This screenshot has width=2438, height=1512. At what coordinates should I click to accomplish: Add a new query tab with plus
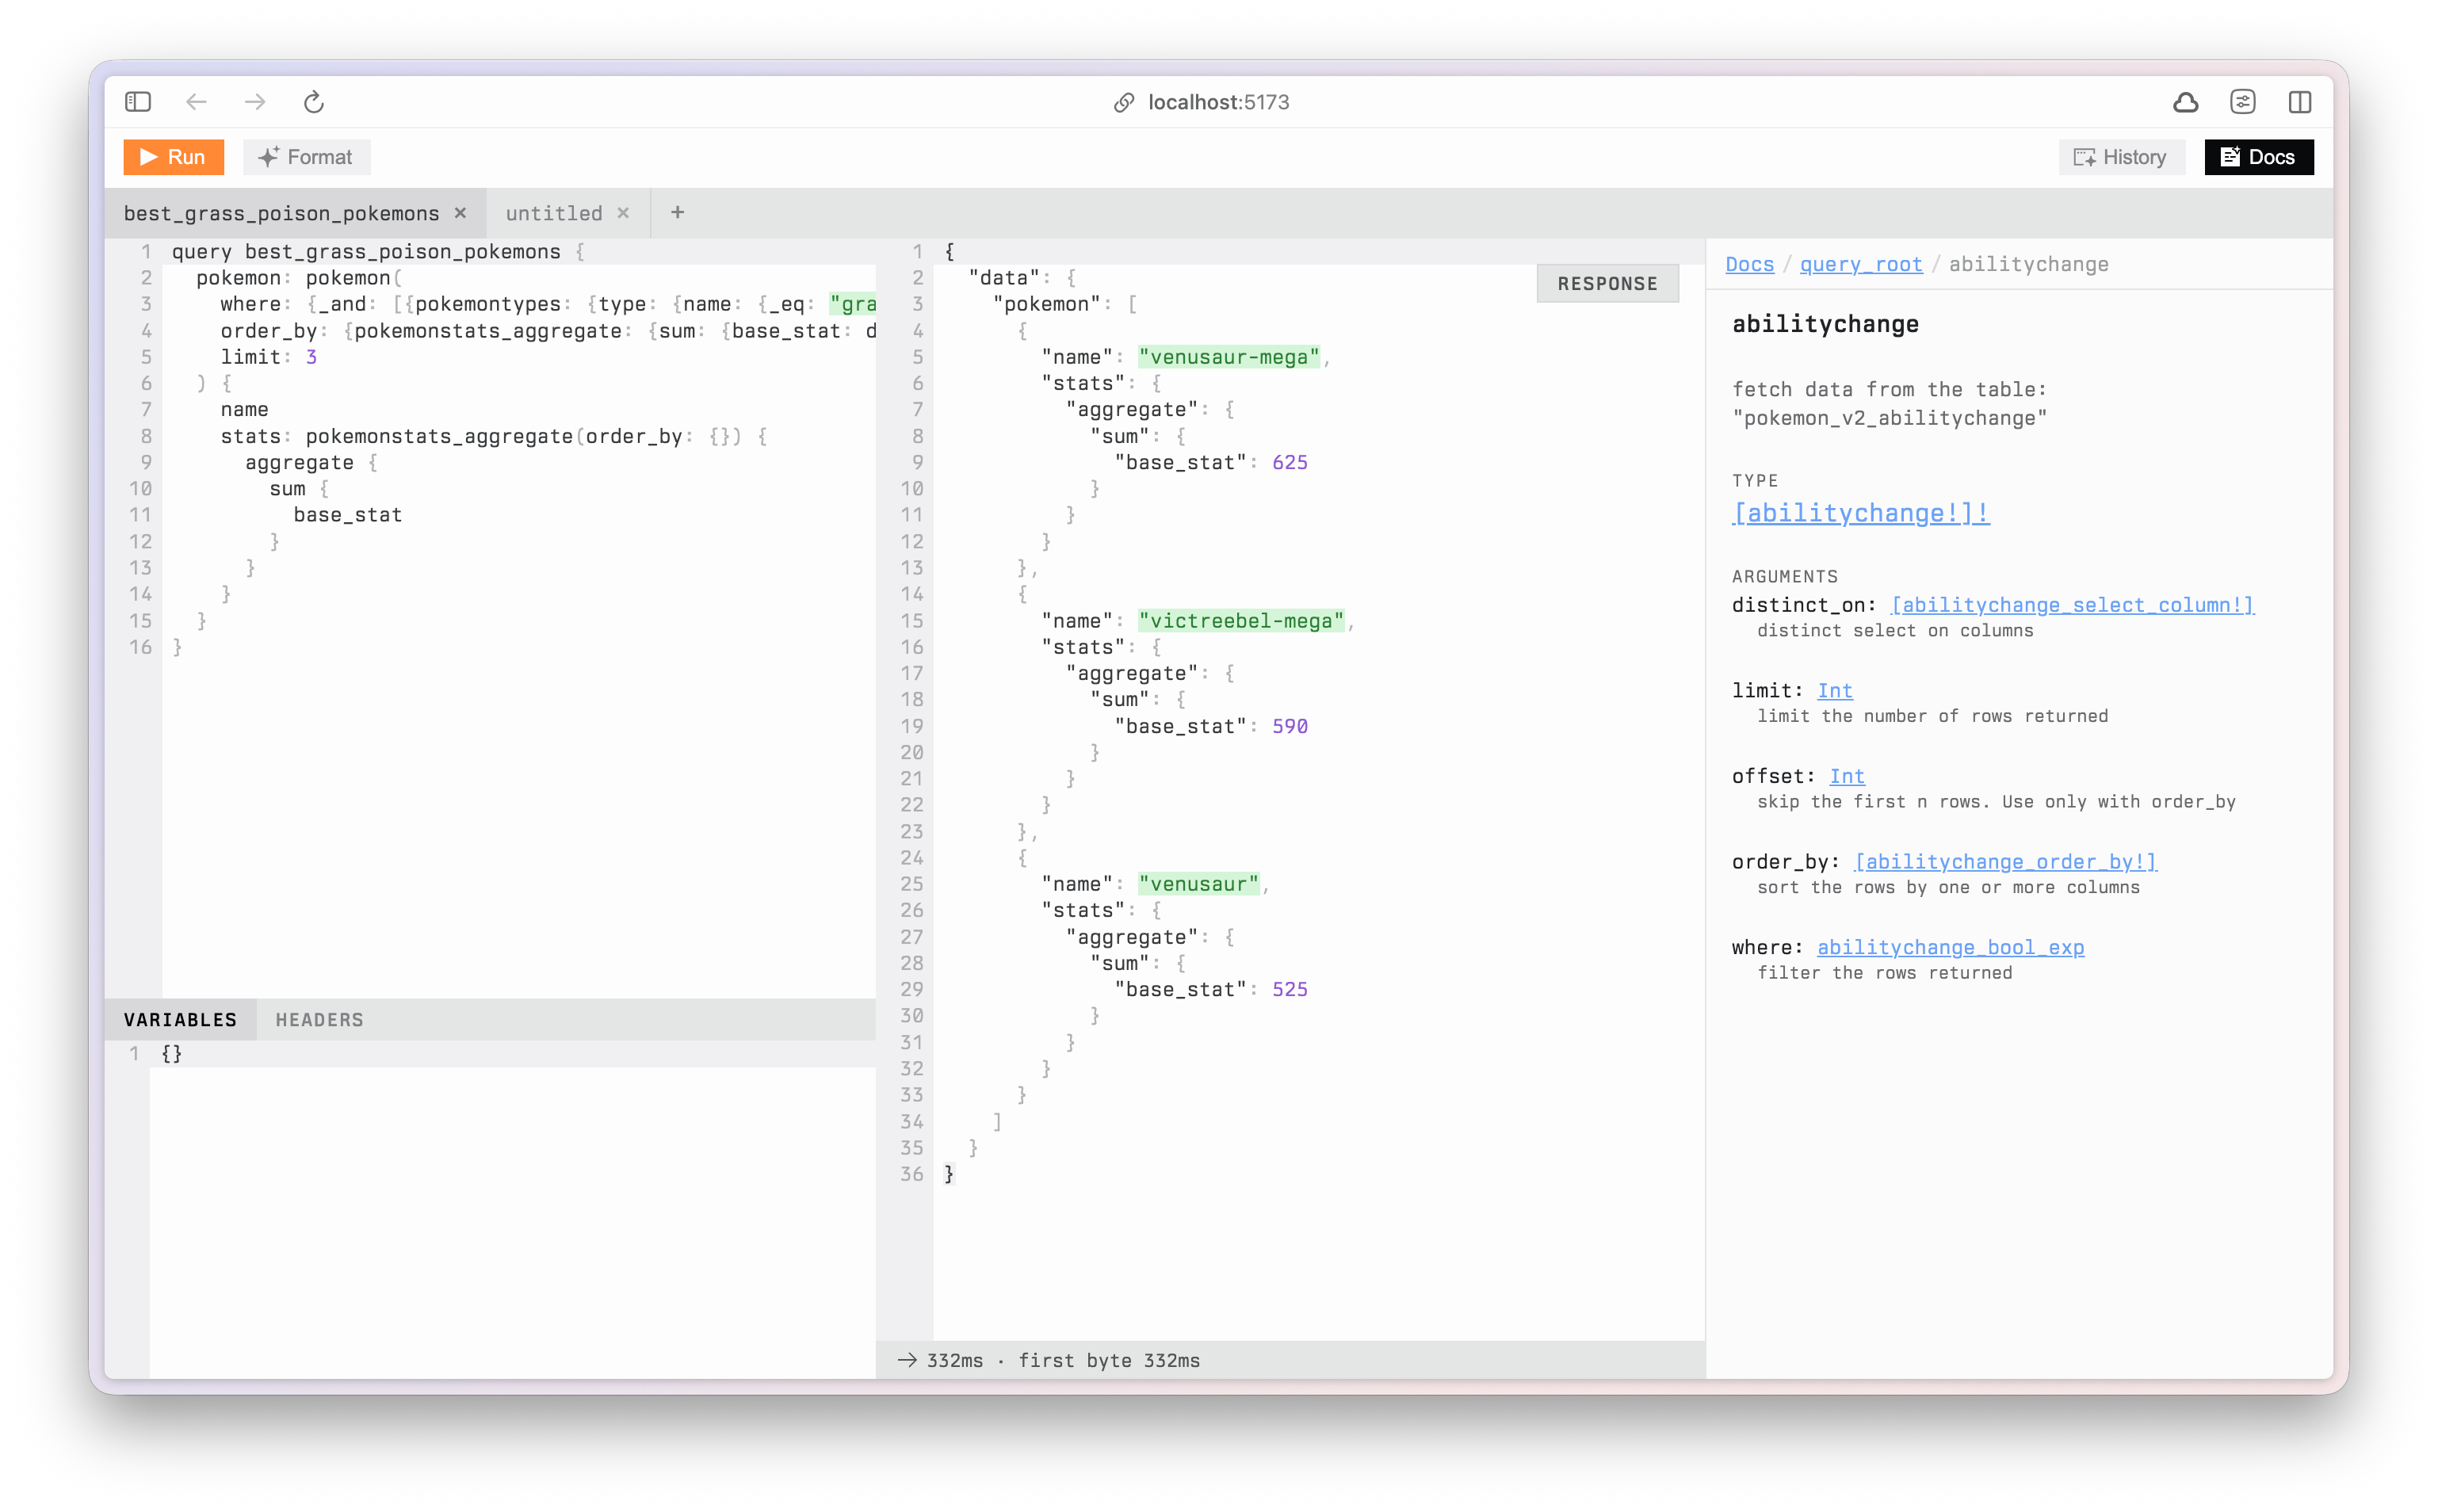[677, 212]
